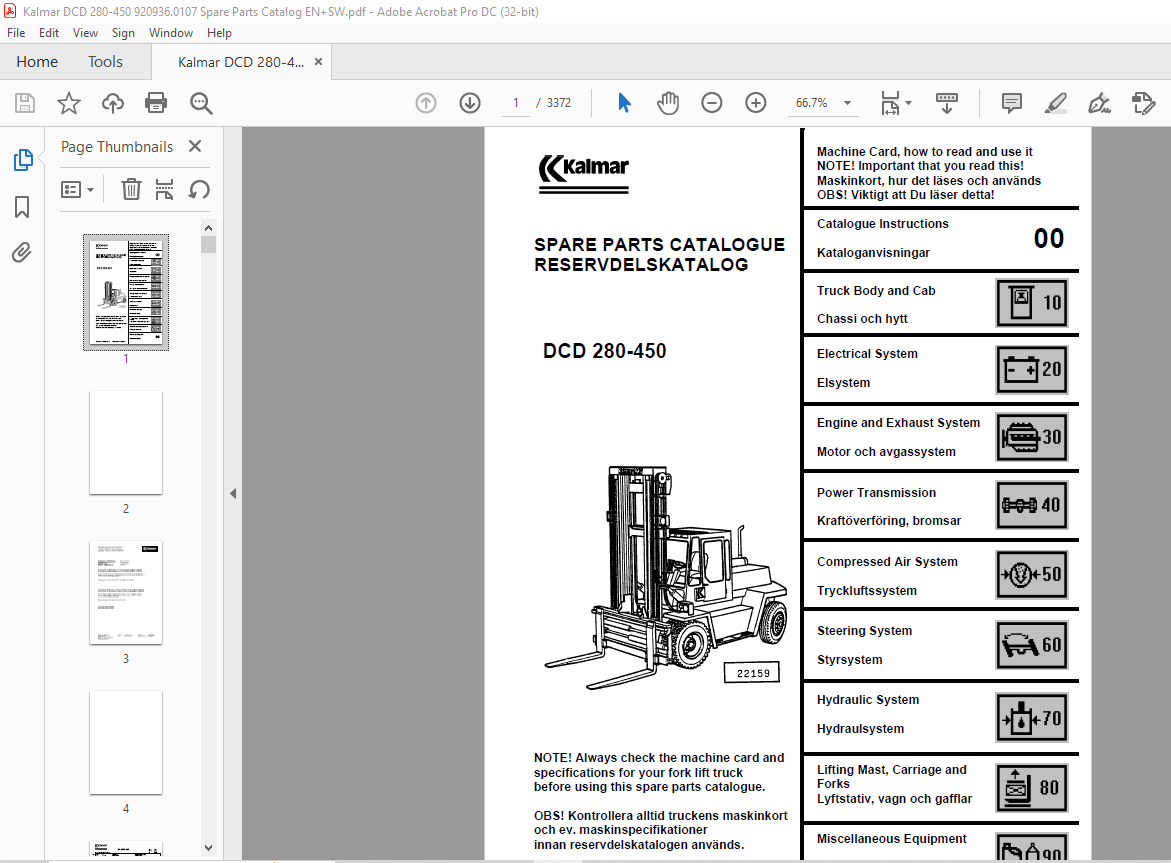1171x863 pixels.
Task: Click the Hydraulic System 70 section
Action: pos(941,716)
